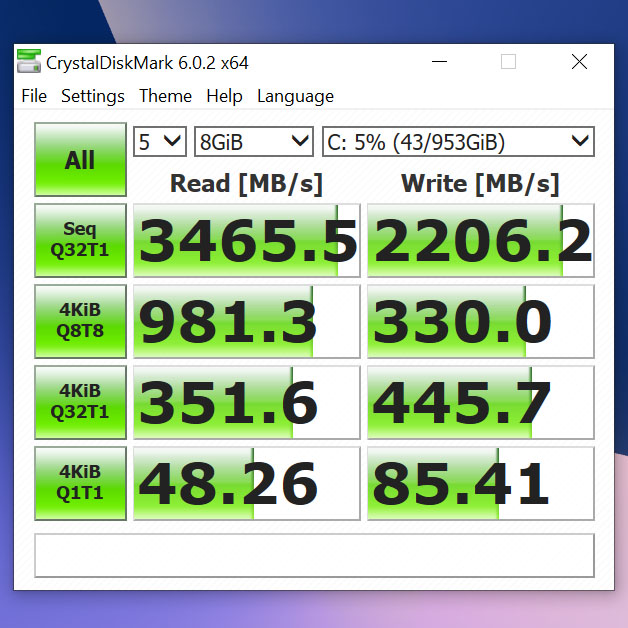Start the 4KiB Q1T1 test
This screenshot has height=628, width=628.
click(x=81, y=483)
